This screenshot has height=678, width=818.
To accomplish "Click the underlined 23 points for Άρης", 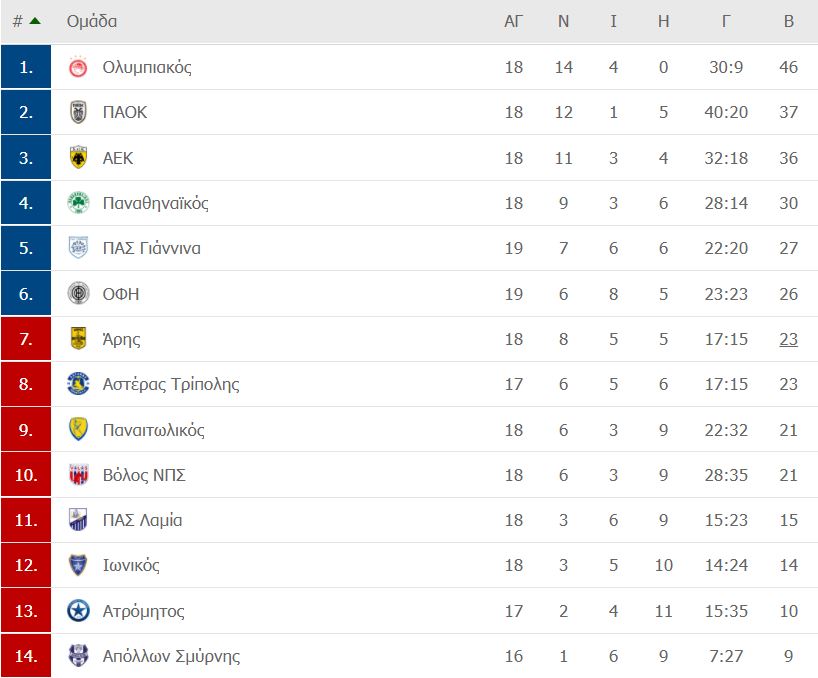I will (x=789, y=339).
